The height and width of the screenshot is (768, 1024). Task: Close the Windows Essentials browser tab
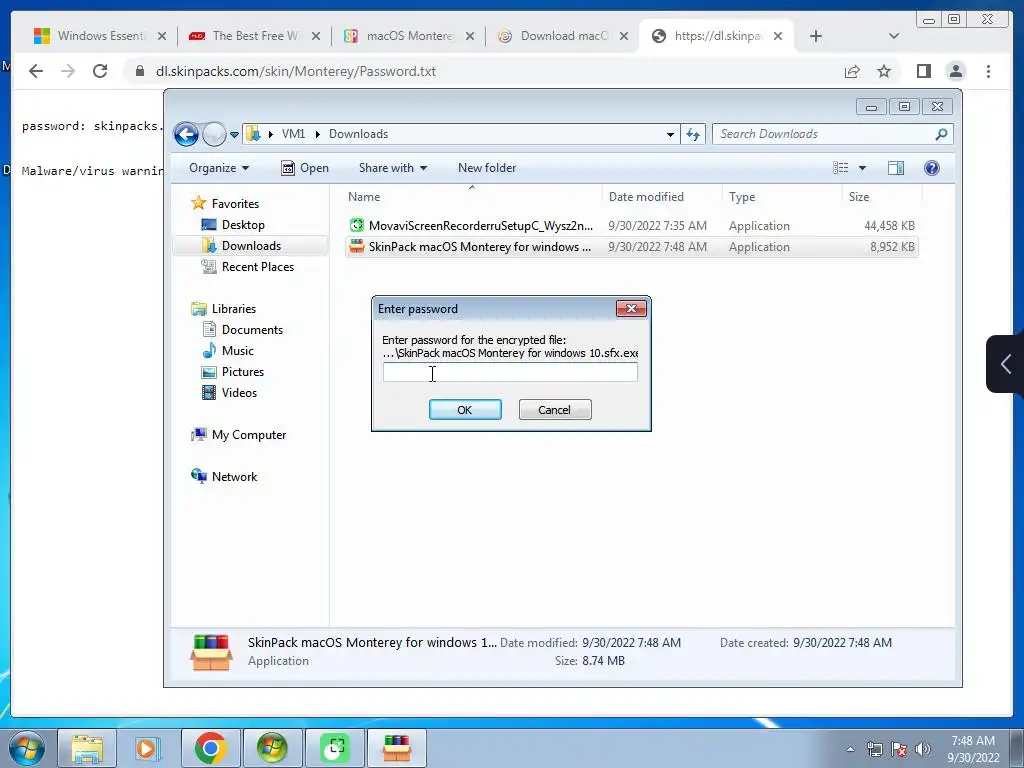[162, 36]
